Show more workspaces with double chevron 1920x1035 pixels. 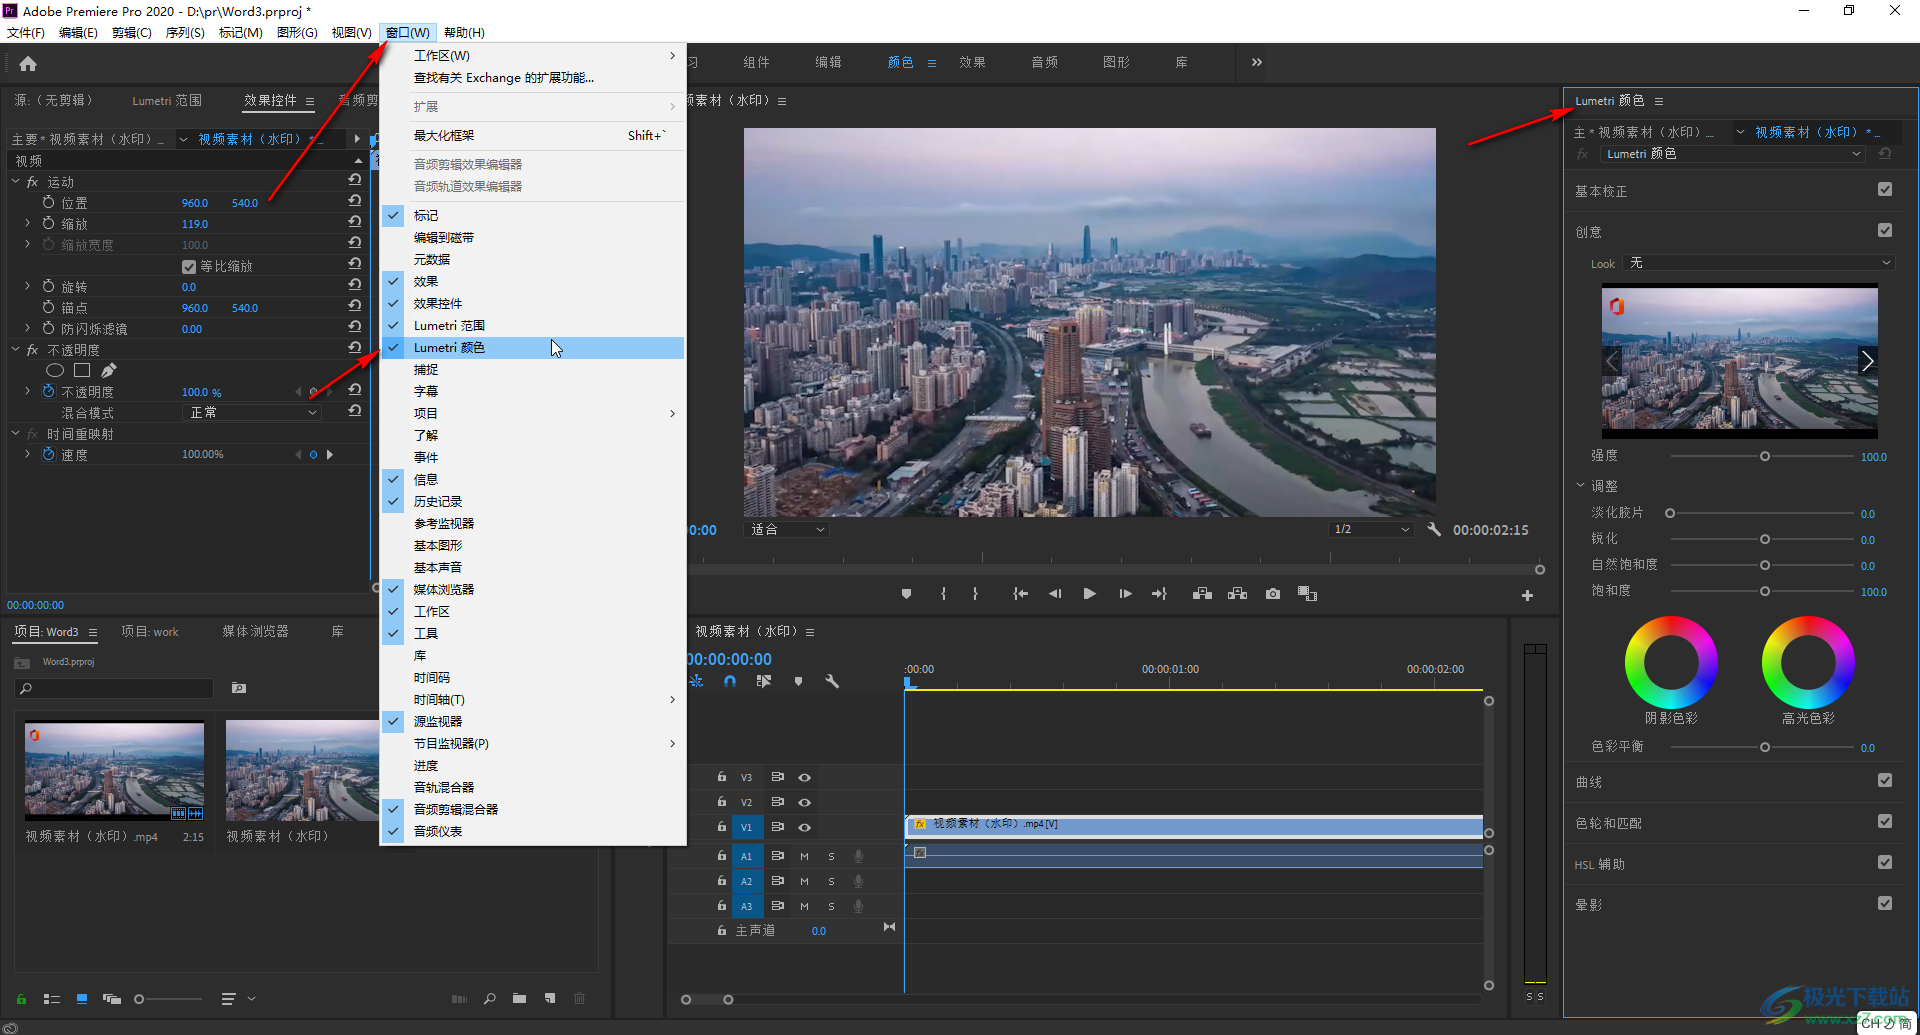pos(1256,62)
